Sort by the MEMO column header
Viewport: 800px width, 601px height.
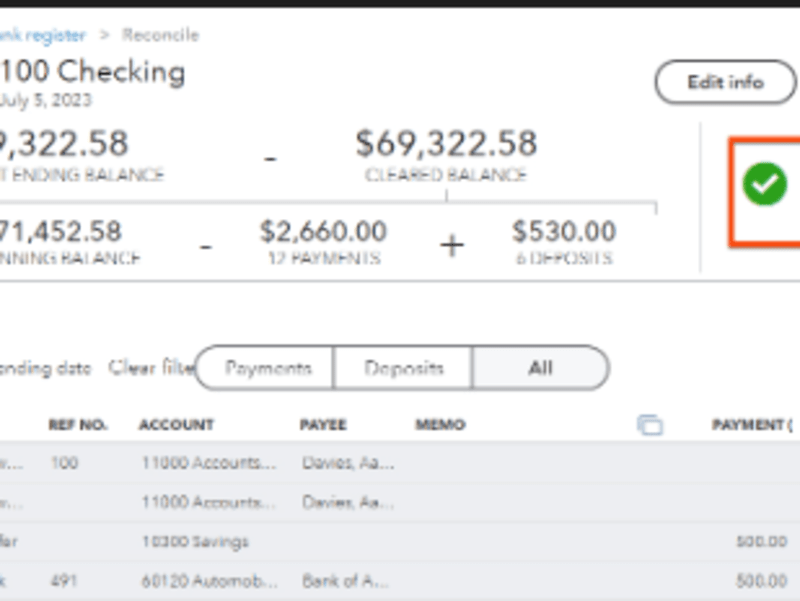[440, 424]
